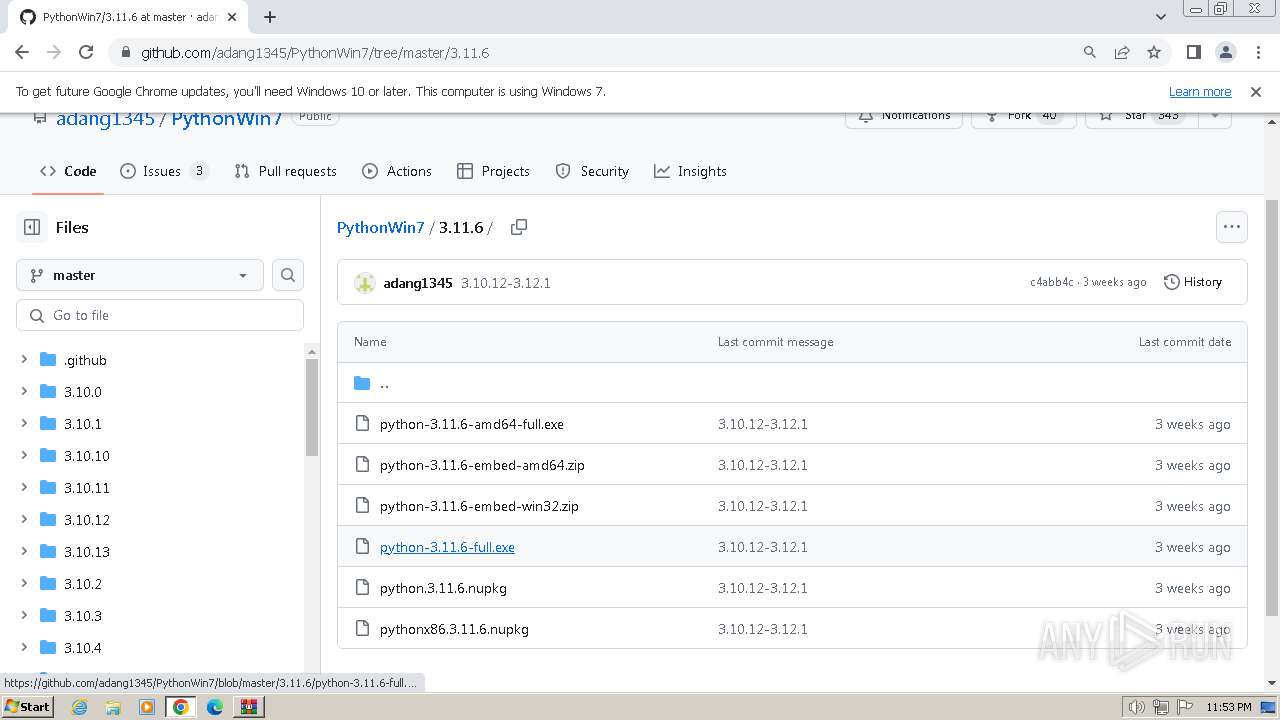Click the Learn more link

(1200, 91)
